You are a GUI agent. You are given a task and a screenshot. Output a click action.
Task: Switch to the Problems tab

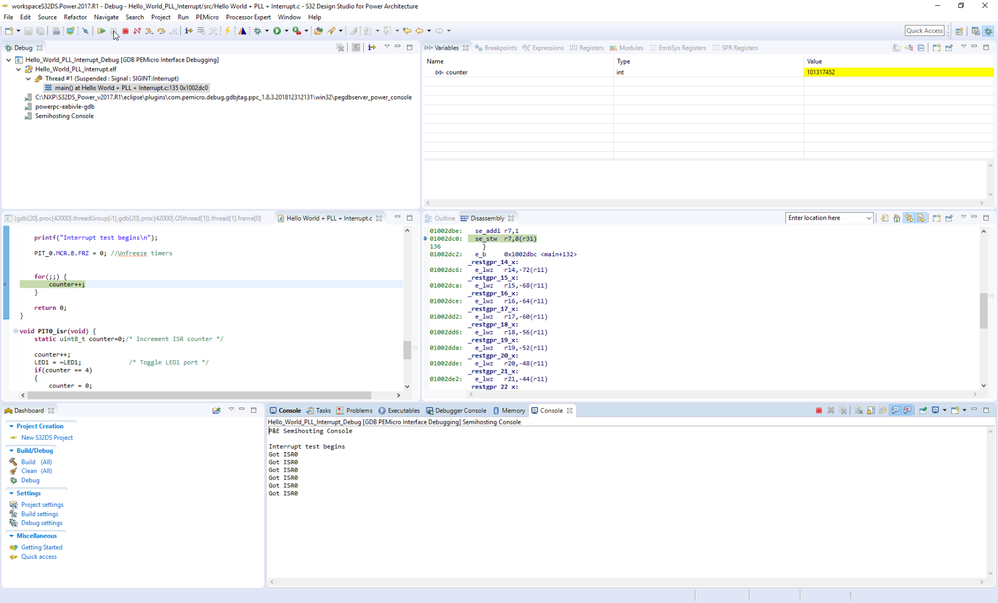354,411
